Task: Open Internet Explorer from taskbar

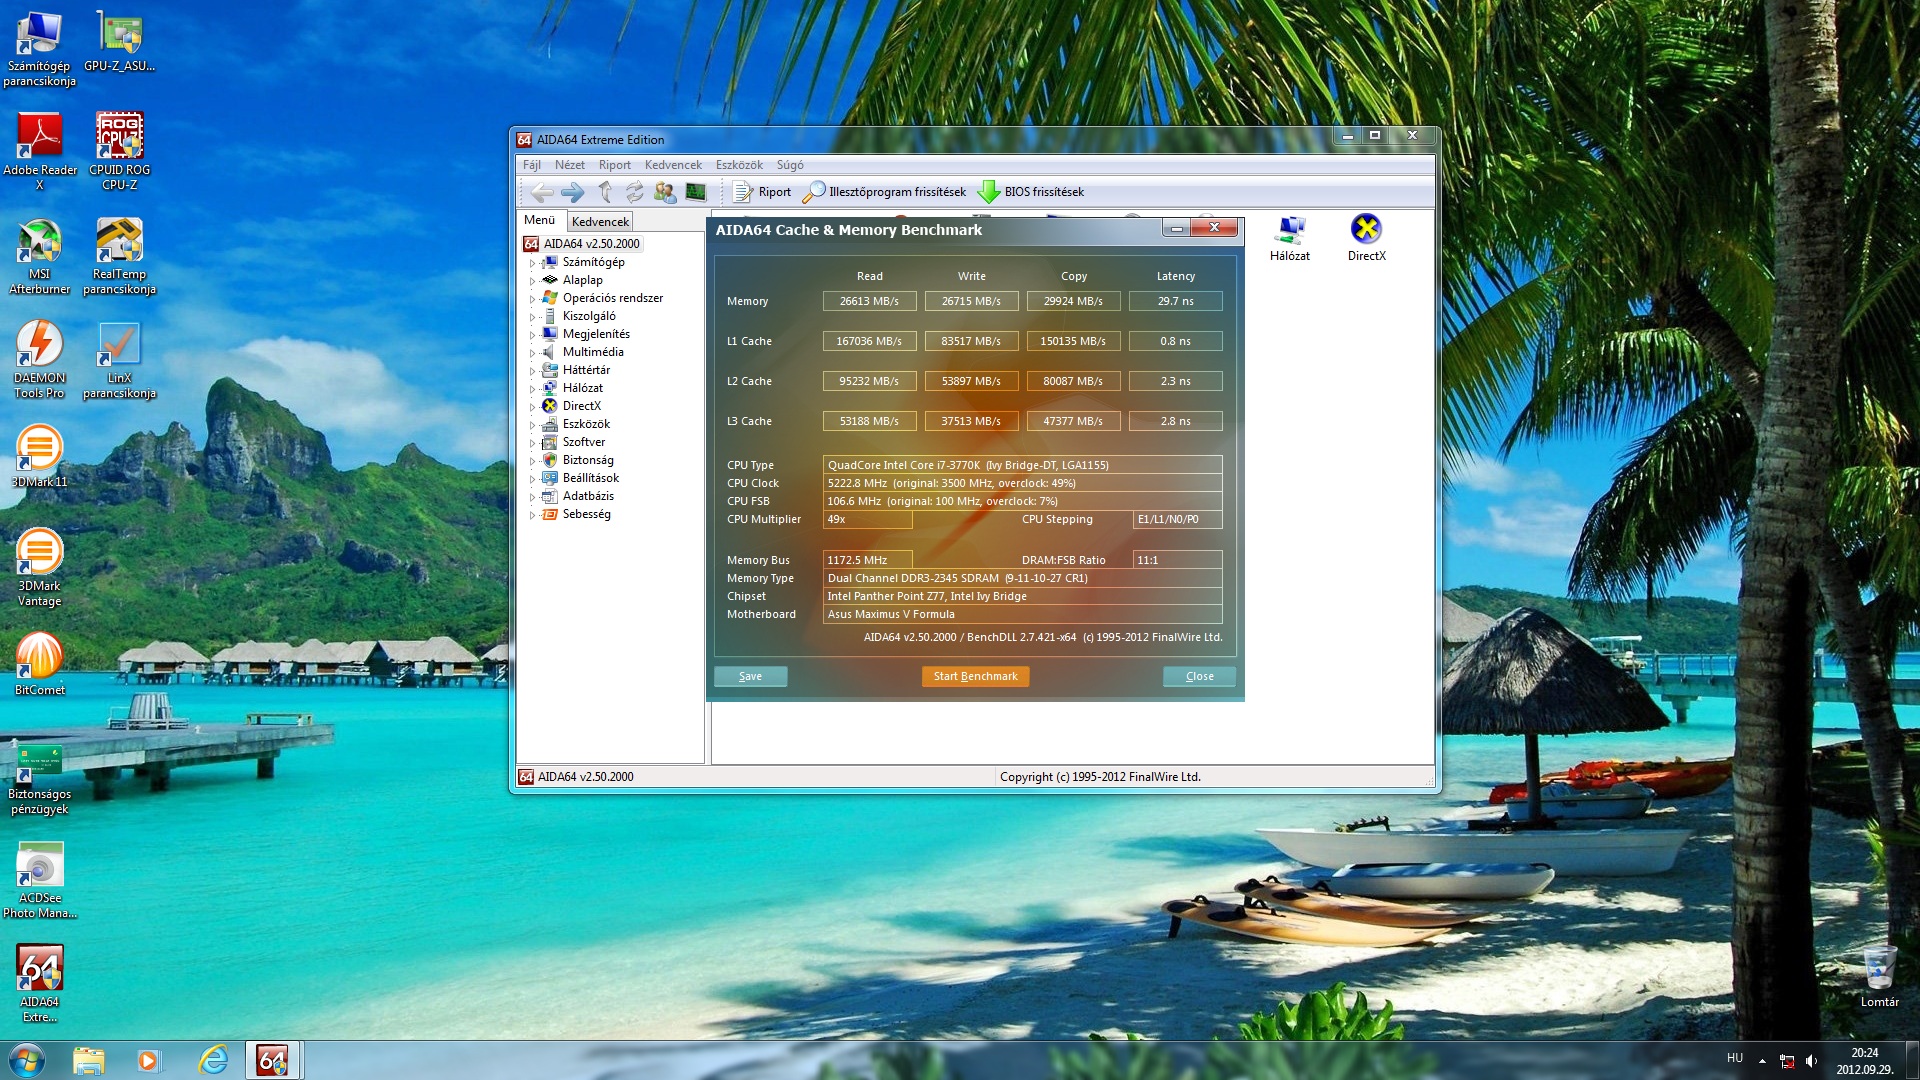Action: click(213, 1060)
